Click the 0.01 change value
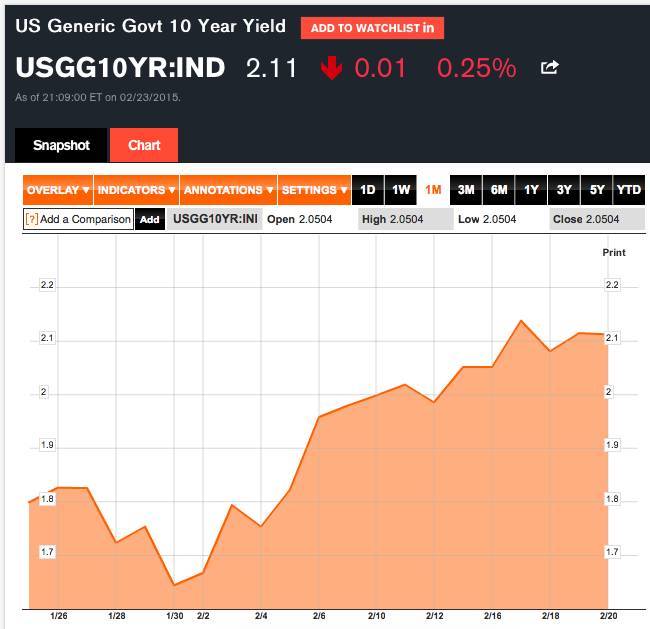650x629 pixels. coord(380,68)
